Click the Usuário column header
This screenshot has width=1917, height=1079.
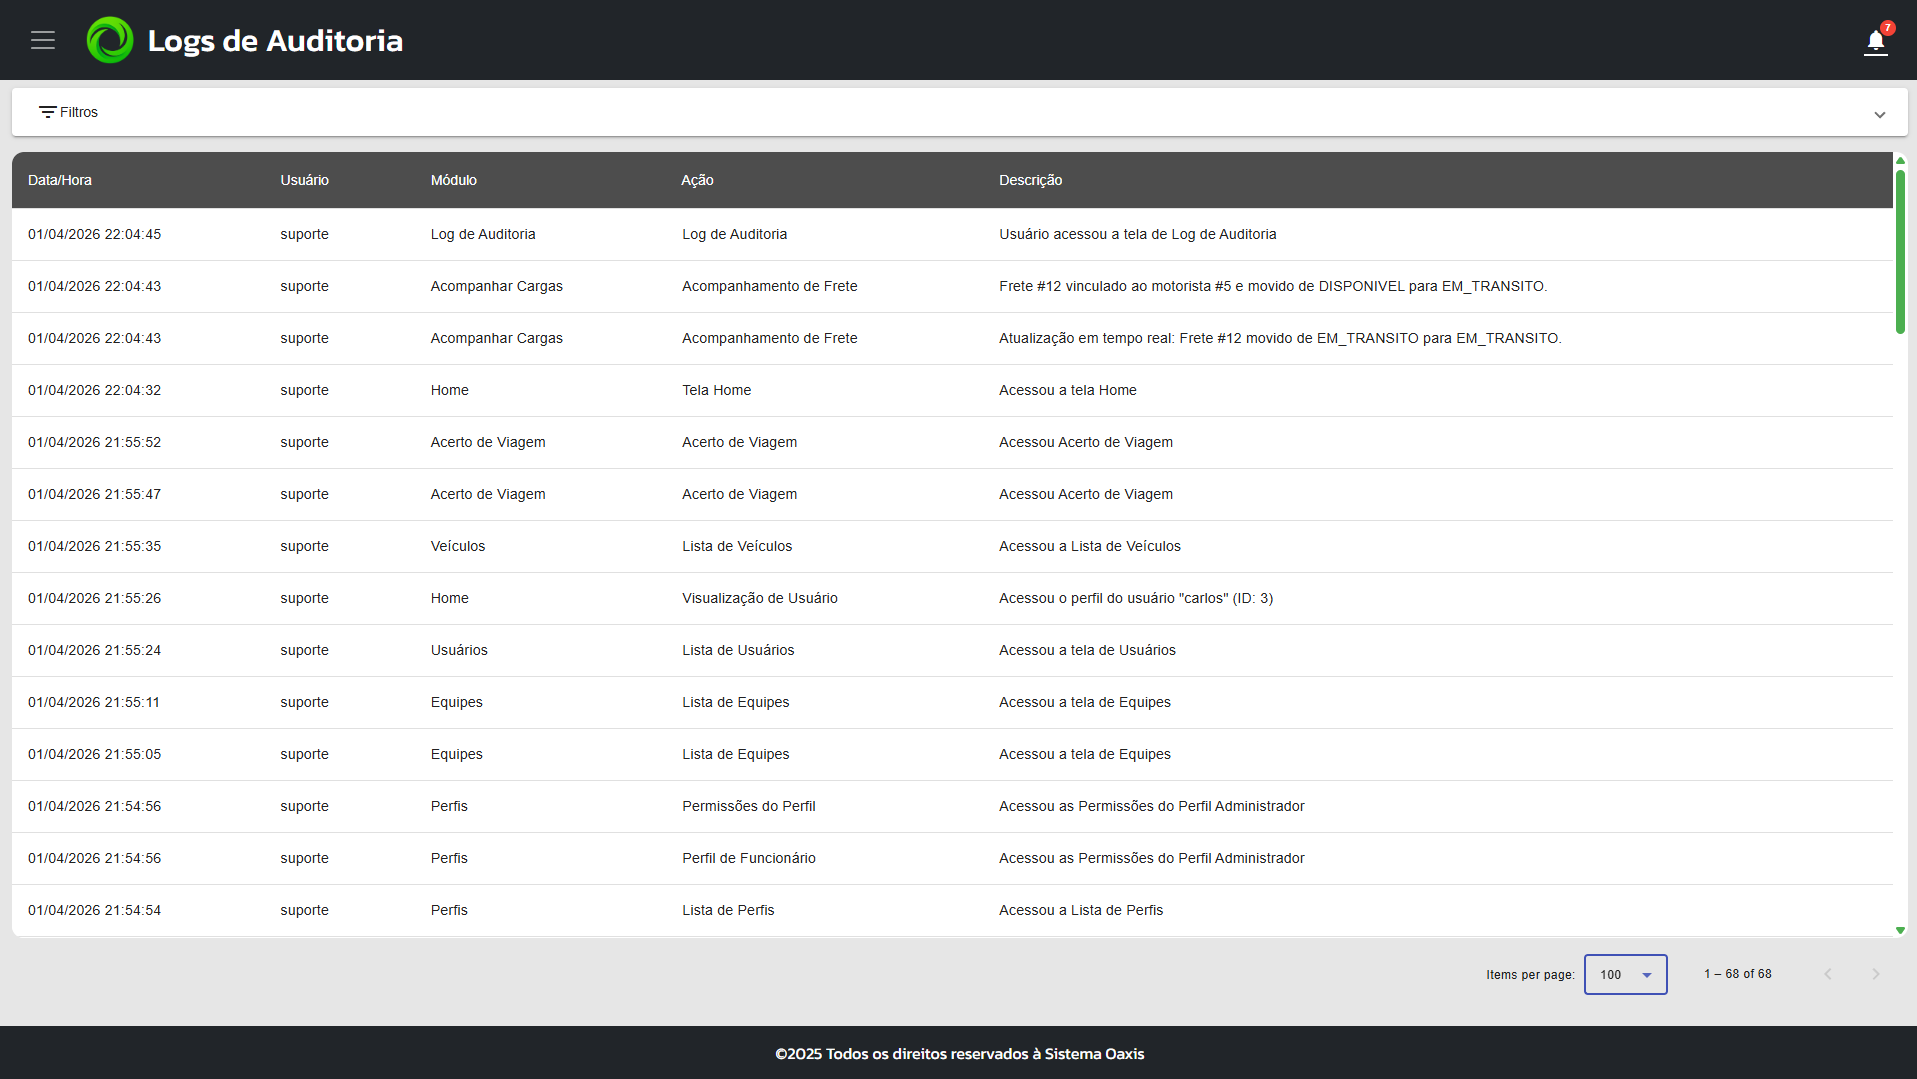coord(304,180)
